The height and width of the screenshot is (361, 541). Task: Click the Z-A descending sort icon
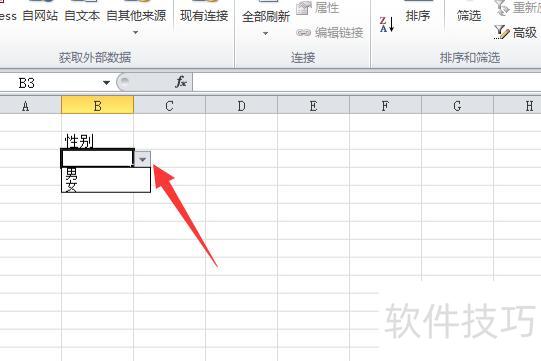386,25
